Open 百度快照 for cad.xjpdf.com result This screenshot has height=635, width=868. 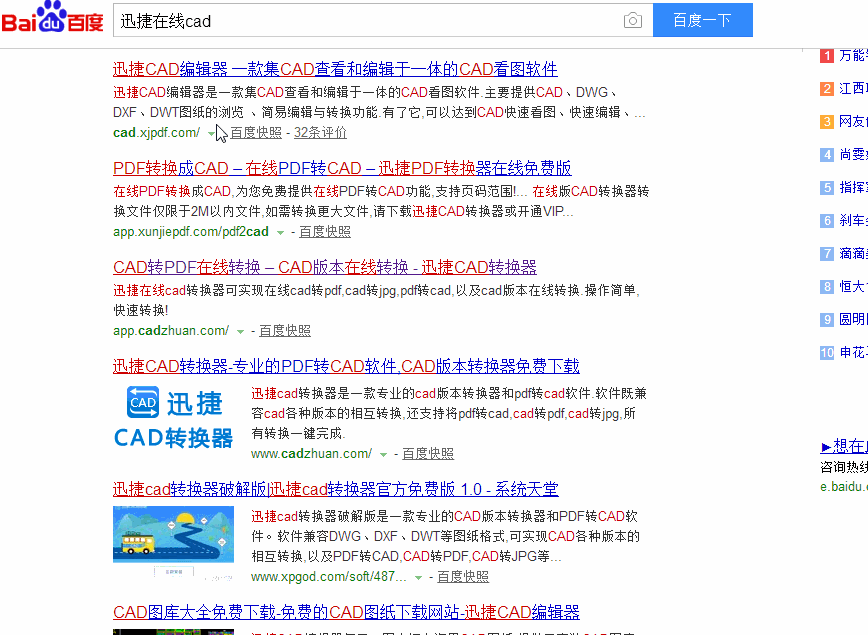click(x=256, y=133)
